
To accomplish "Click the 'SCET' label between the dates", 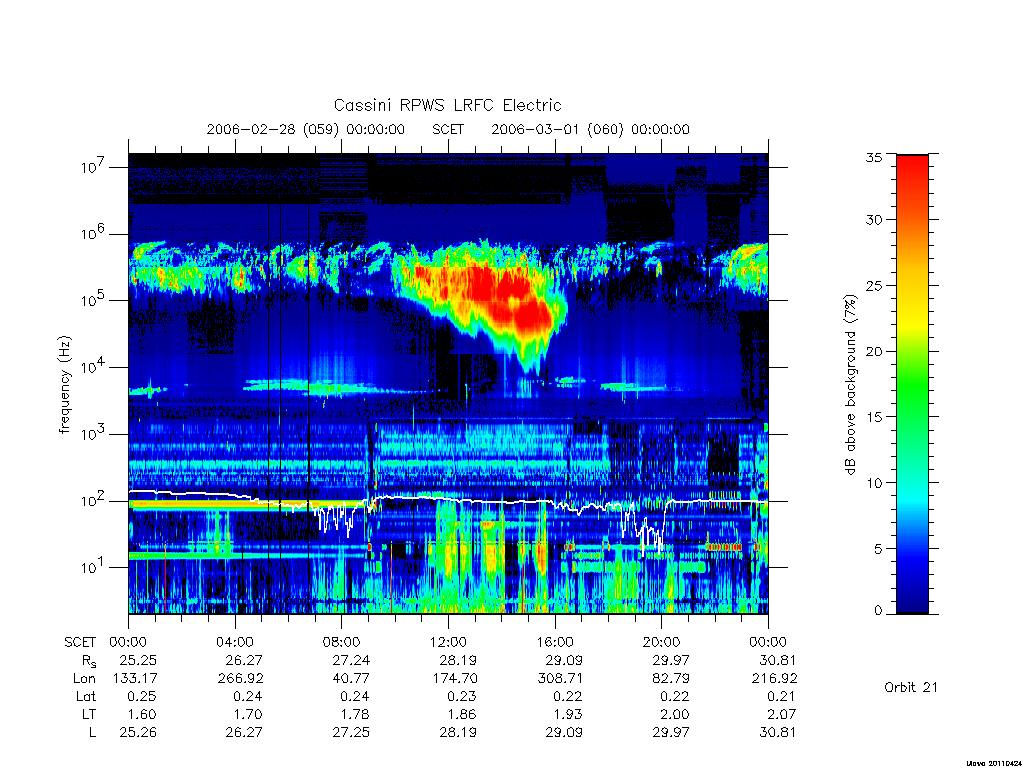I will click(x=448, y=129).
